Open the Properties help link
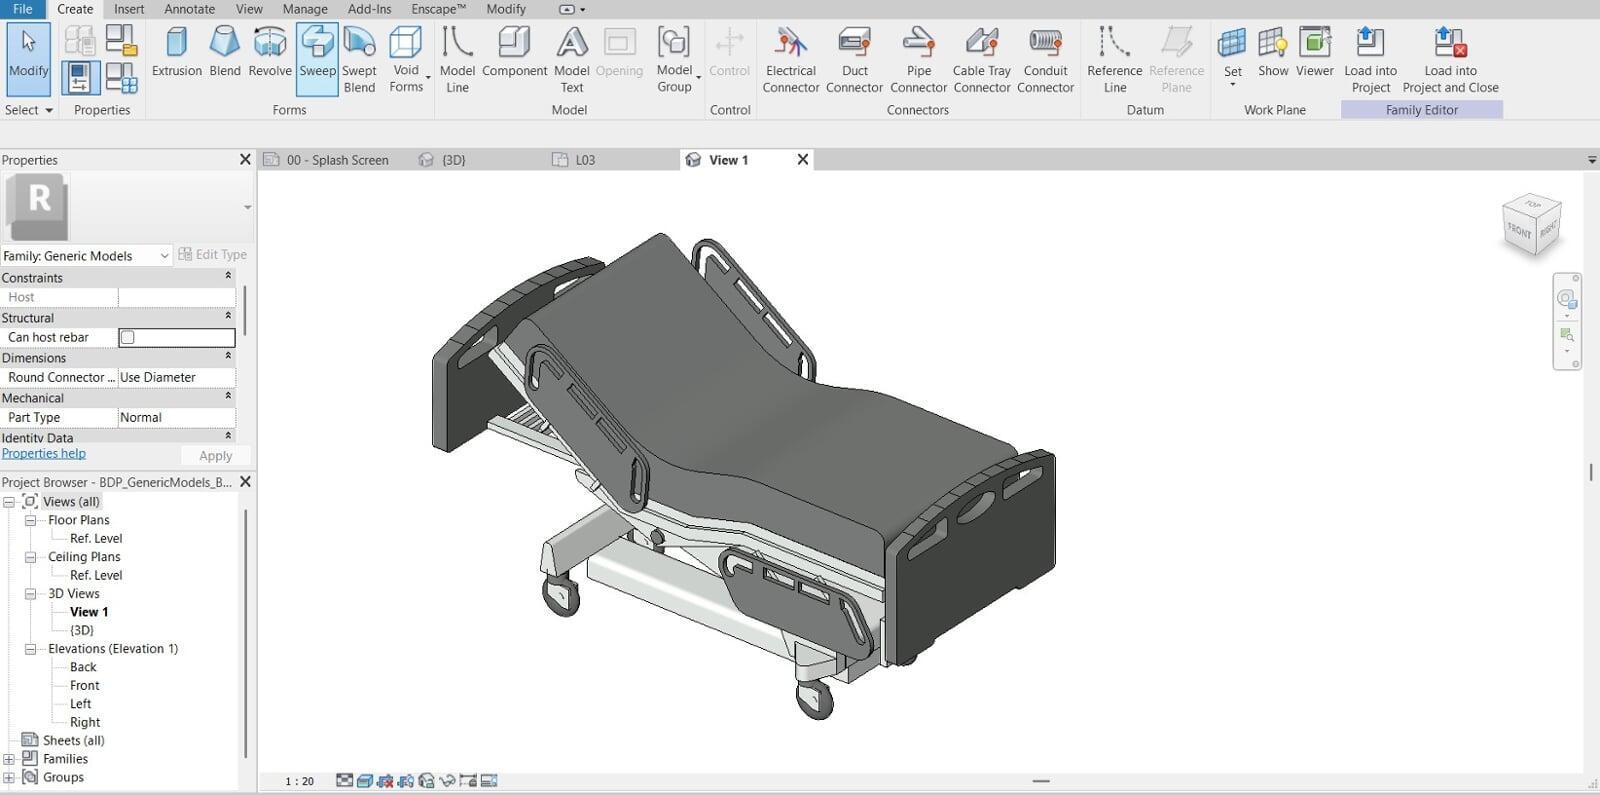Viewport: 1600px width, 795px height. point(44,454)
